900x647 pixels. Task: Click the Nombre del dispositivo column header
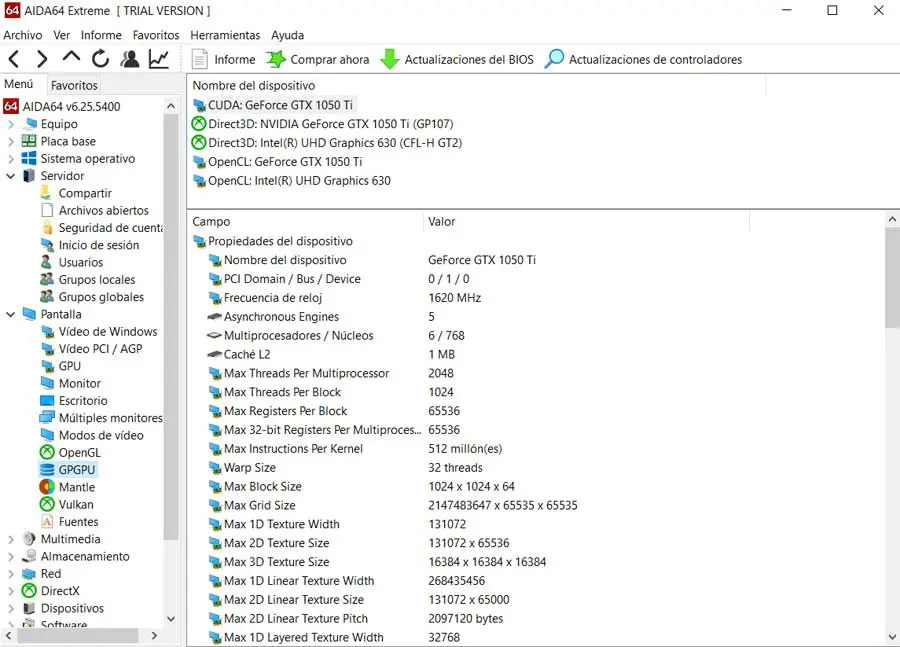[476, 86]
